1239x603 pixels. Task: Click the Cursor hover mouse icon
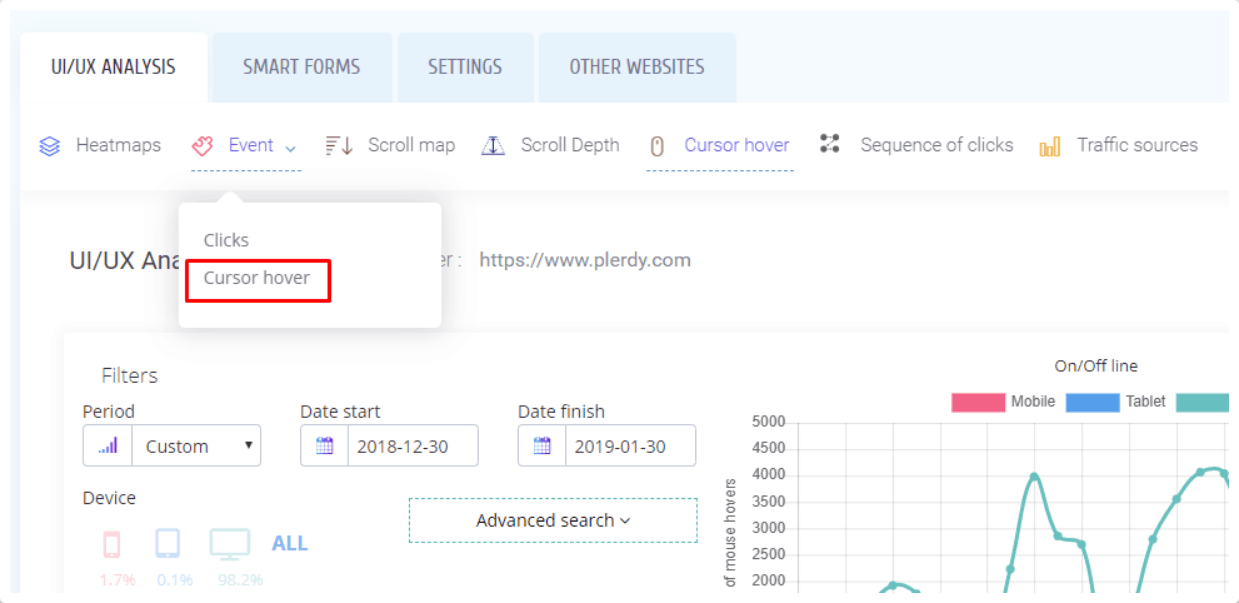tap(657, 146)
